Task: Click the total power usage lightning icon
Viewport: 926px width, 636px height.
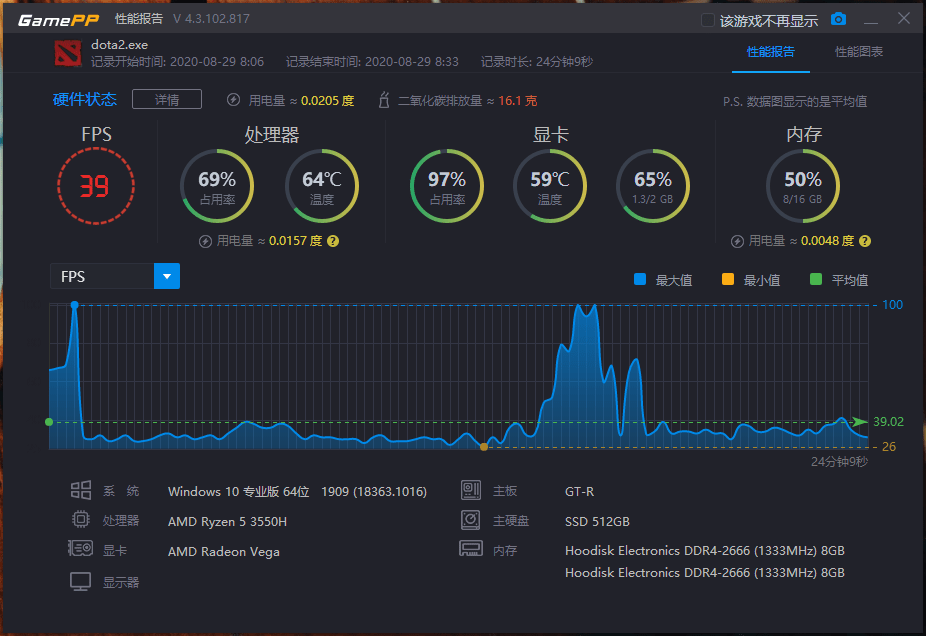Action: click(x=233, y=100)
